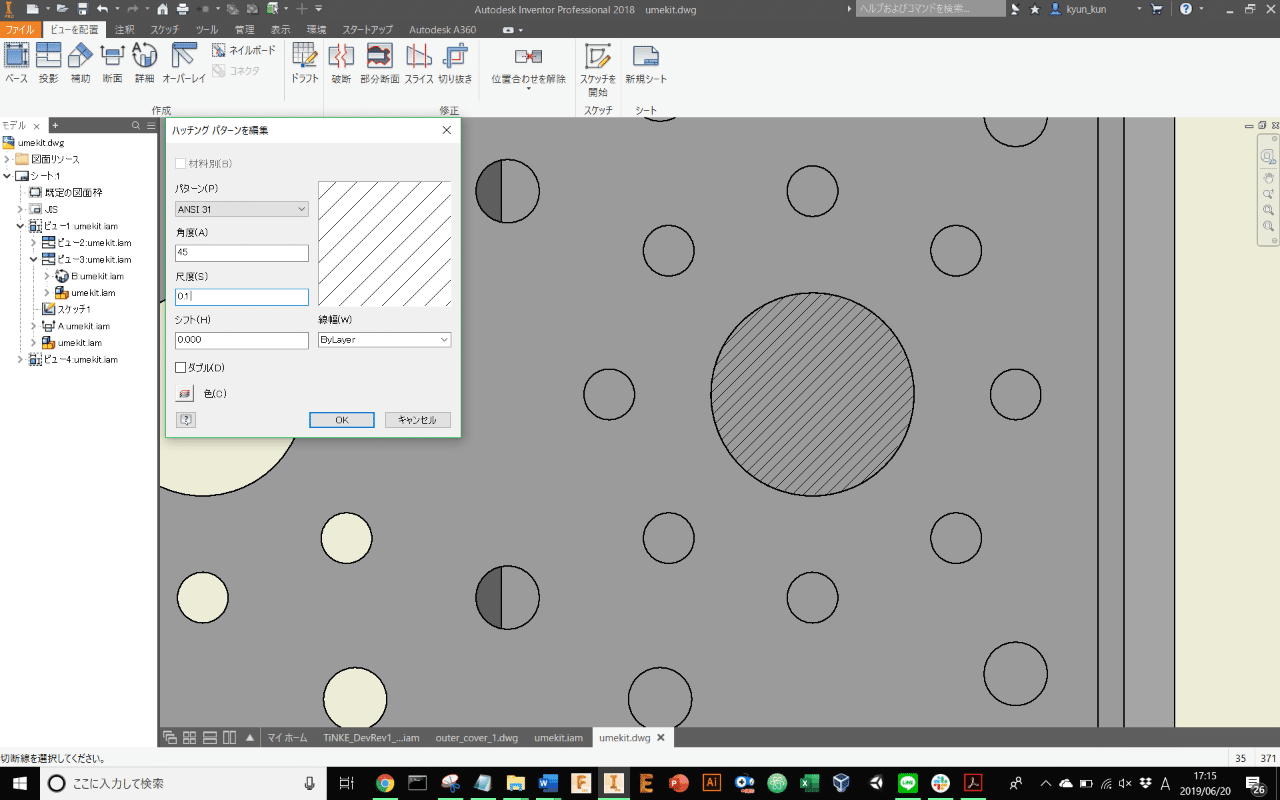This screenshot has width=1280, height=800.
Task: Create a ドラフト draft view
Action: (305, 62)
